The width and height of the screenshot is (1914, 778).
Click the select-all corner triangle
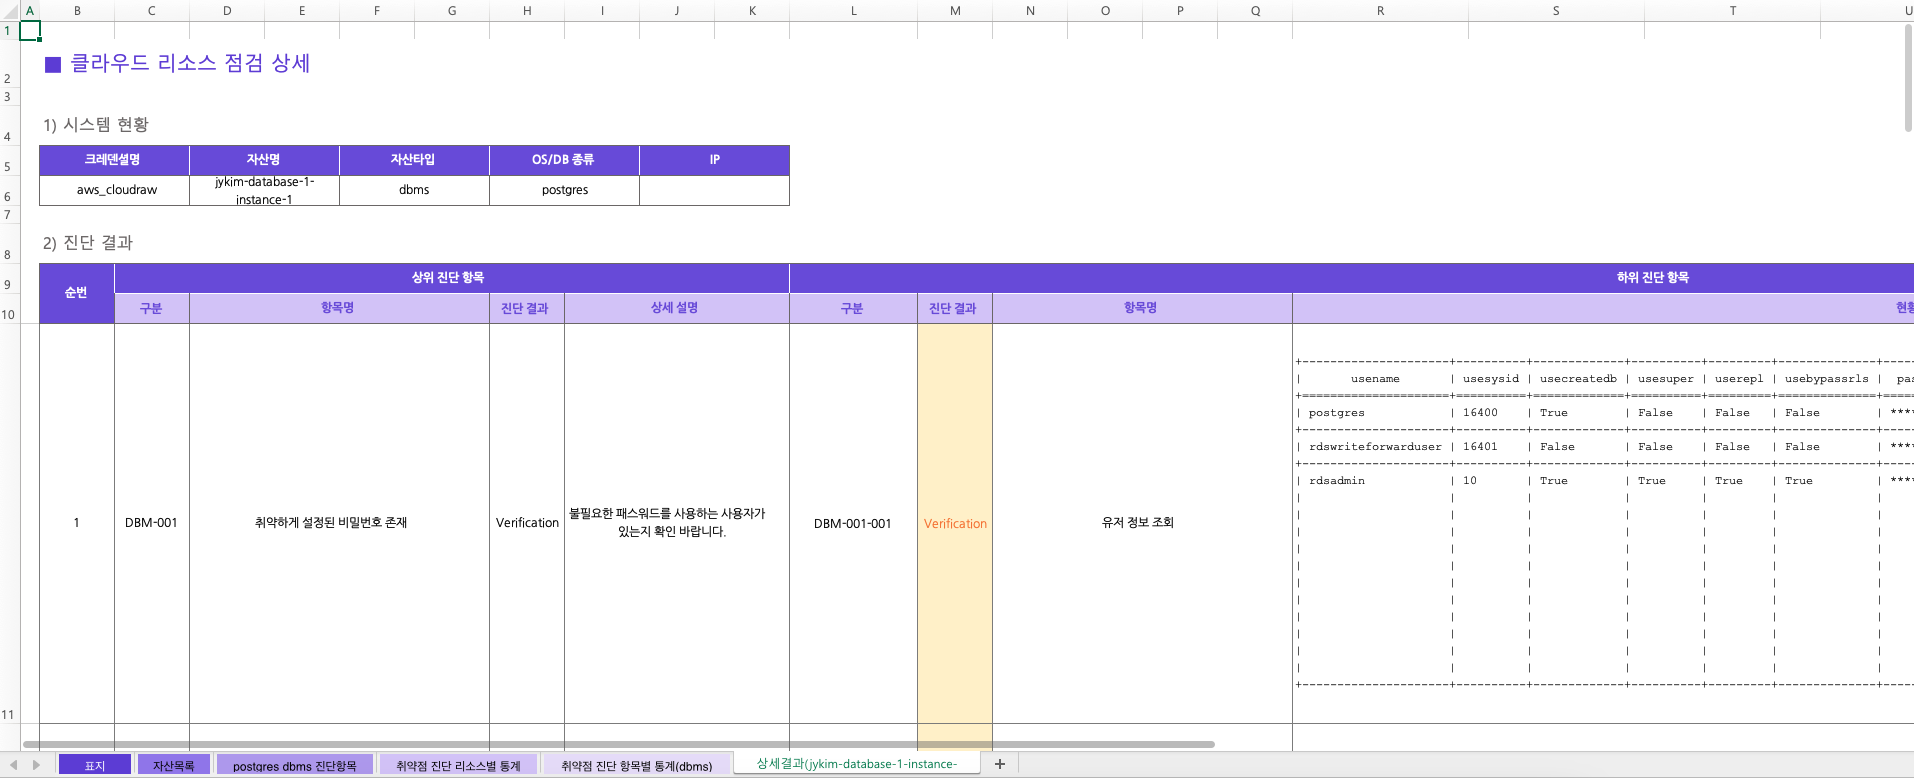10,11
